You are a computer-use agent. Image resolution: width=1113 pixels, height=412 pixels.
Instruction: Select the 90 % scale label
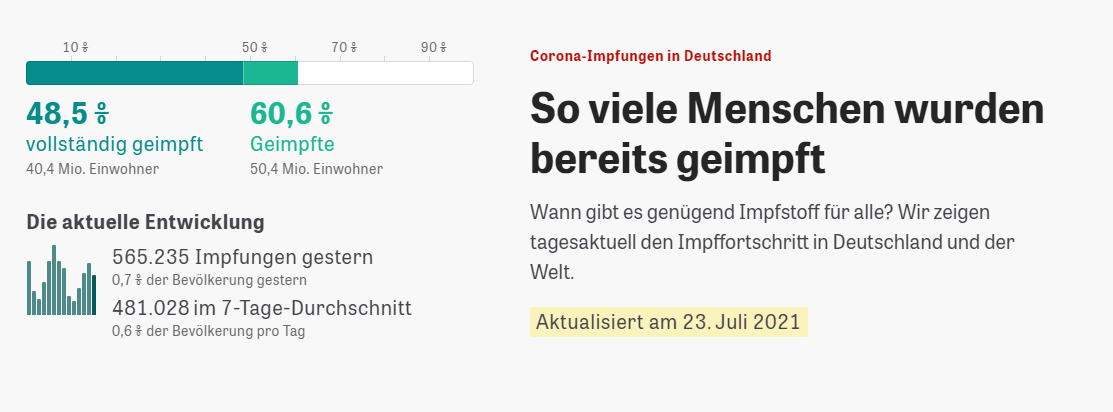(x=433, y=47)
